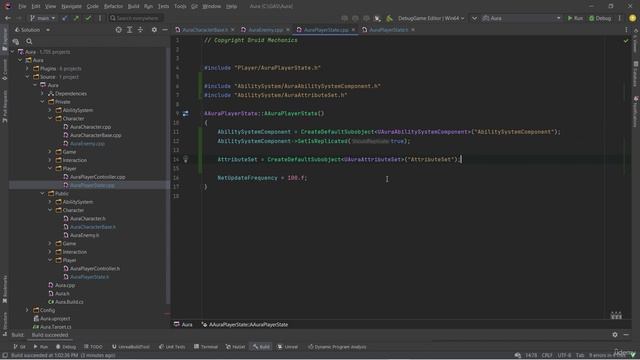Click the Run button

point(575,18)
